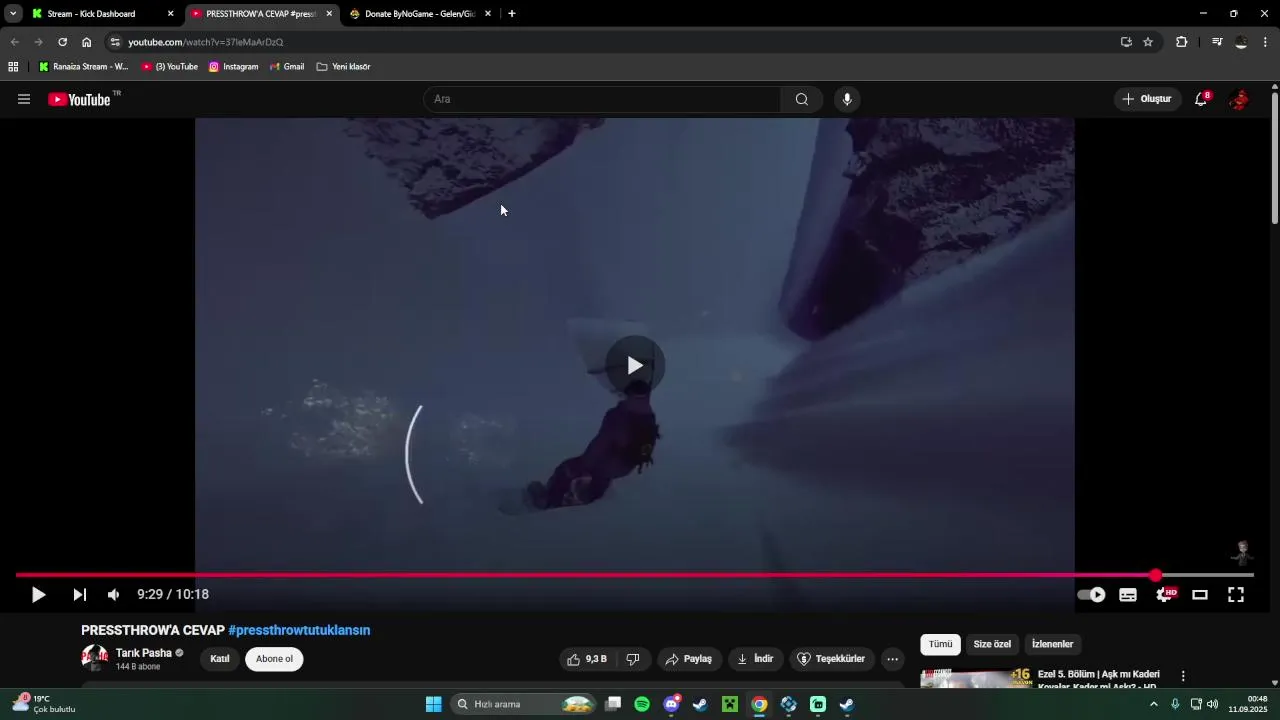Switch to the Donate ByNoGame browser tab
The image size is (1280, 720).
coord(420,14)
